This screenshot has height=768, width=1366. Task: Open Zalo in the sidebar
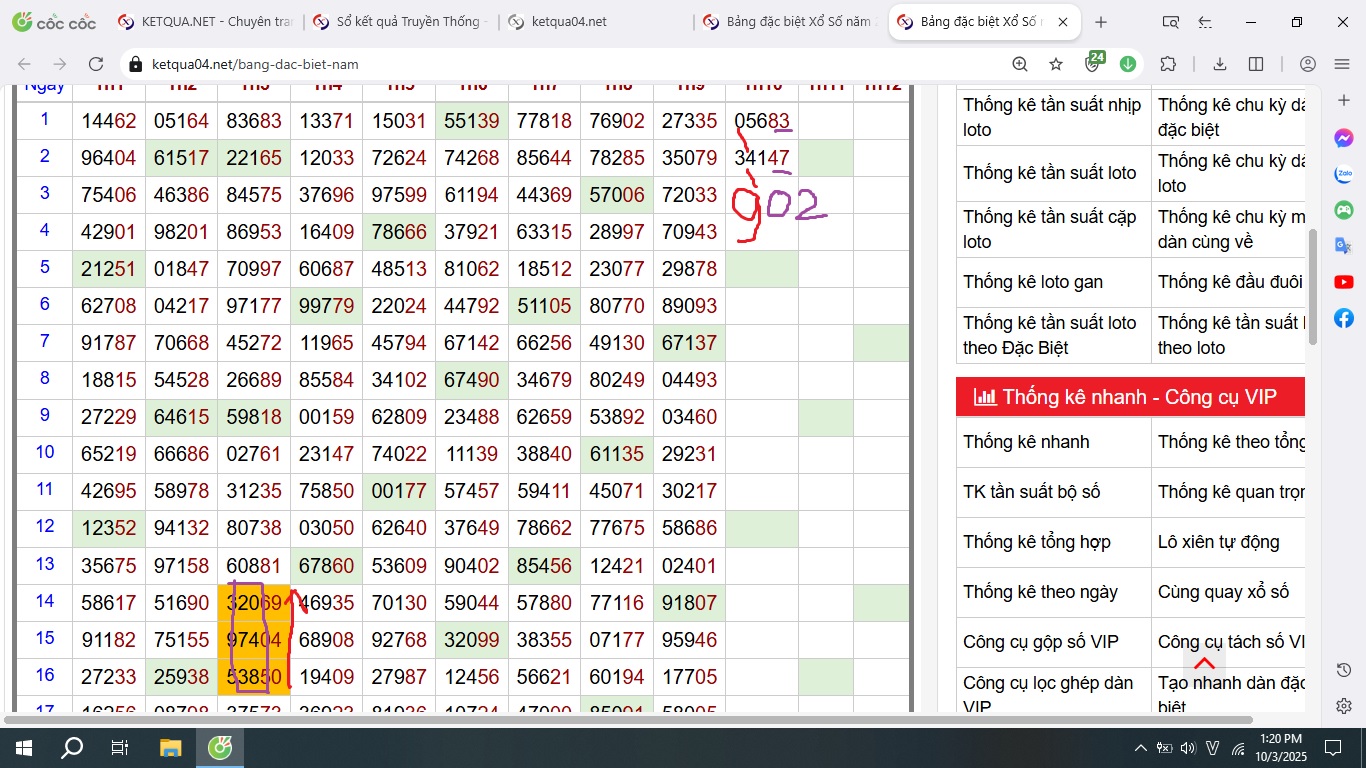point(1344,174)
